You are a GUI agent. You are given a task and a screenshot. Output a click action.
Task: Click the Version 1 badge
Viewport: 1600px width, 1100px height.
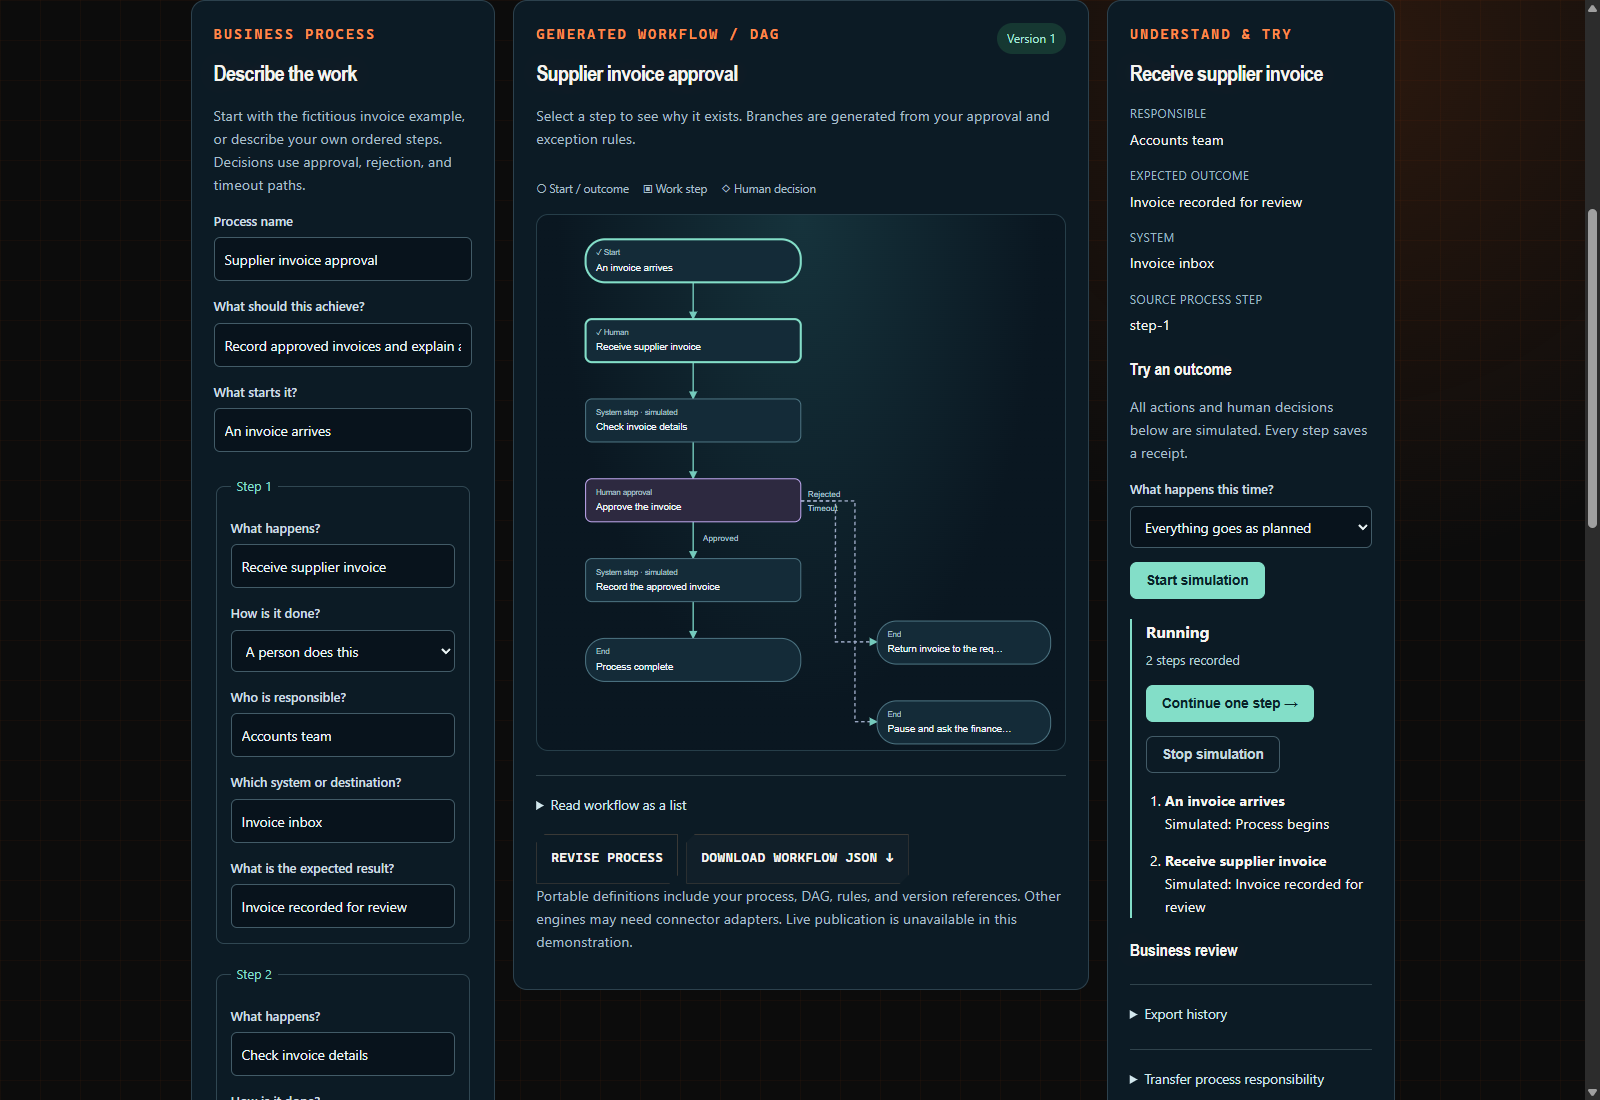click(x=1031, y=39)
